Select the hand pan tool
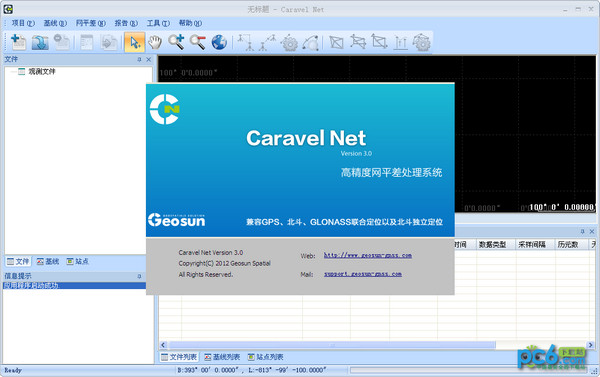The image size is (600, 377). click(155, 42)
